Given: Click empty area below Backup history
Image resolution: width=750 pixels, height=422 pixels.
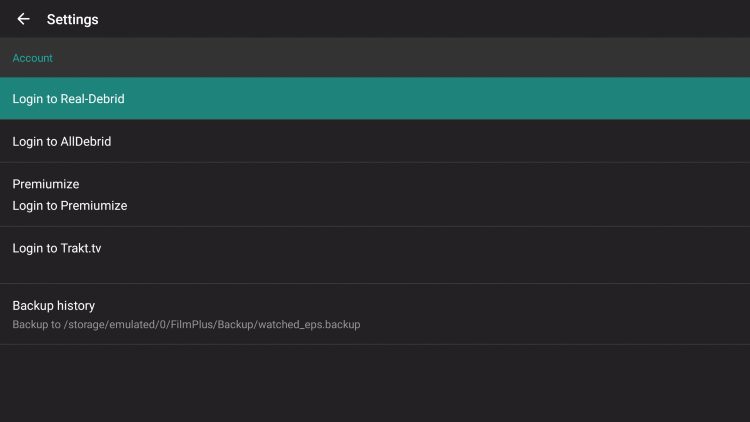Looking at the screenshot, I should tap(375, 383).
